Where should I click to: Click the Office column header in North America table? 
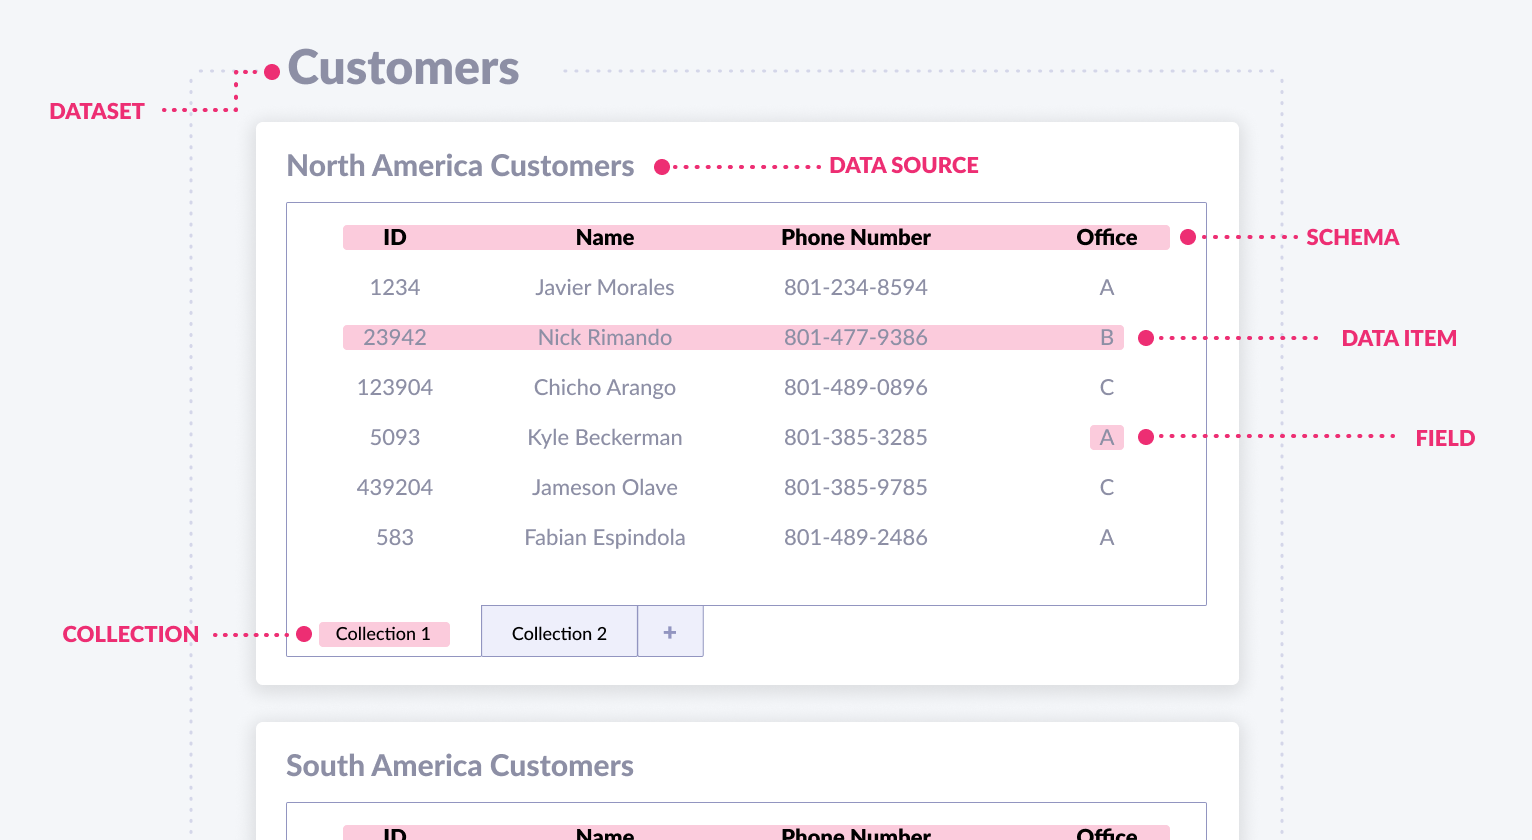[1107, 237]
